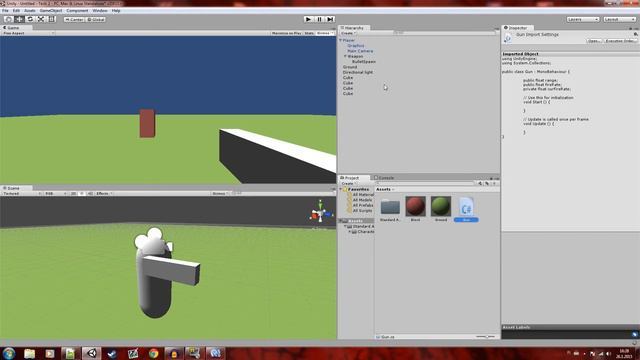Image resolution: width=640 pixels, height=360 pixels.
Task: Open the Layout dropdown
Action: (619, 19)
